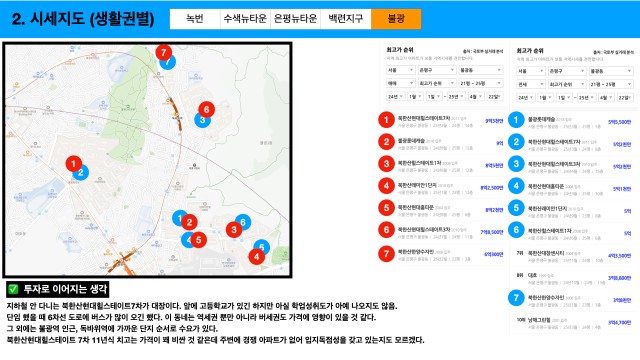Click the green checkmark beside 투자로 이어지는 생각

coord(13,289)
